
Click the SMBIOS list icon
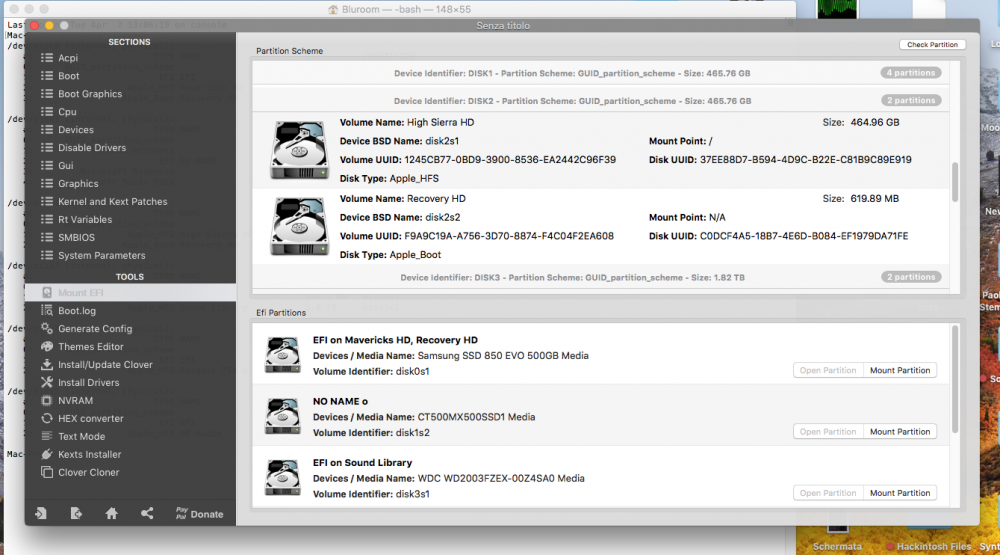47,237
